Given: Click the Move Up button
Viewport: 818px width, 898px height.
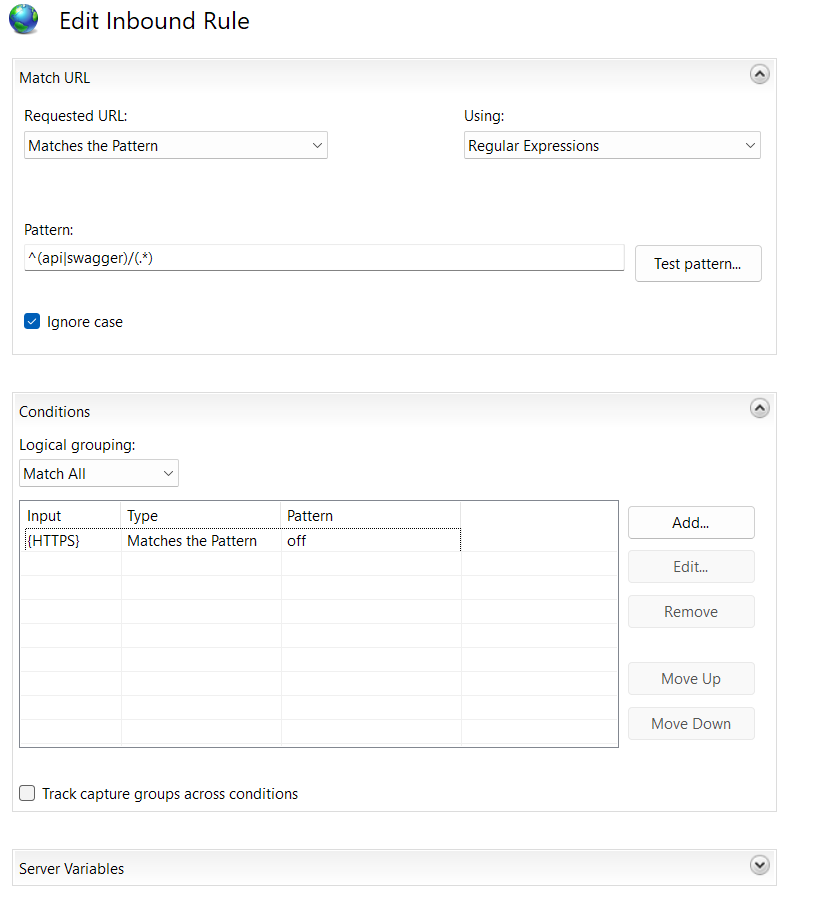Looking at the screenshot, I should [691, 679].
